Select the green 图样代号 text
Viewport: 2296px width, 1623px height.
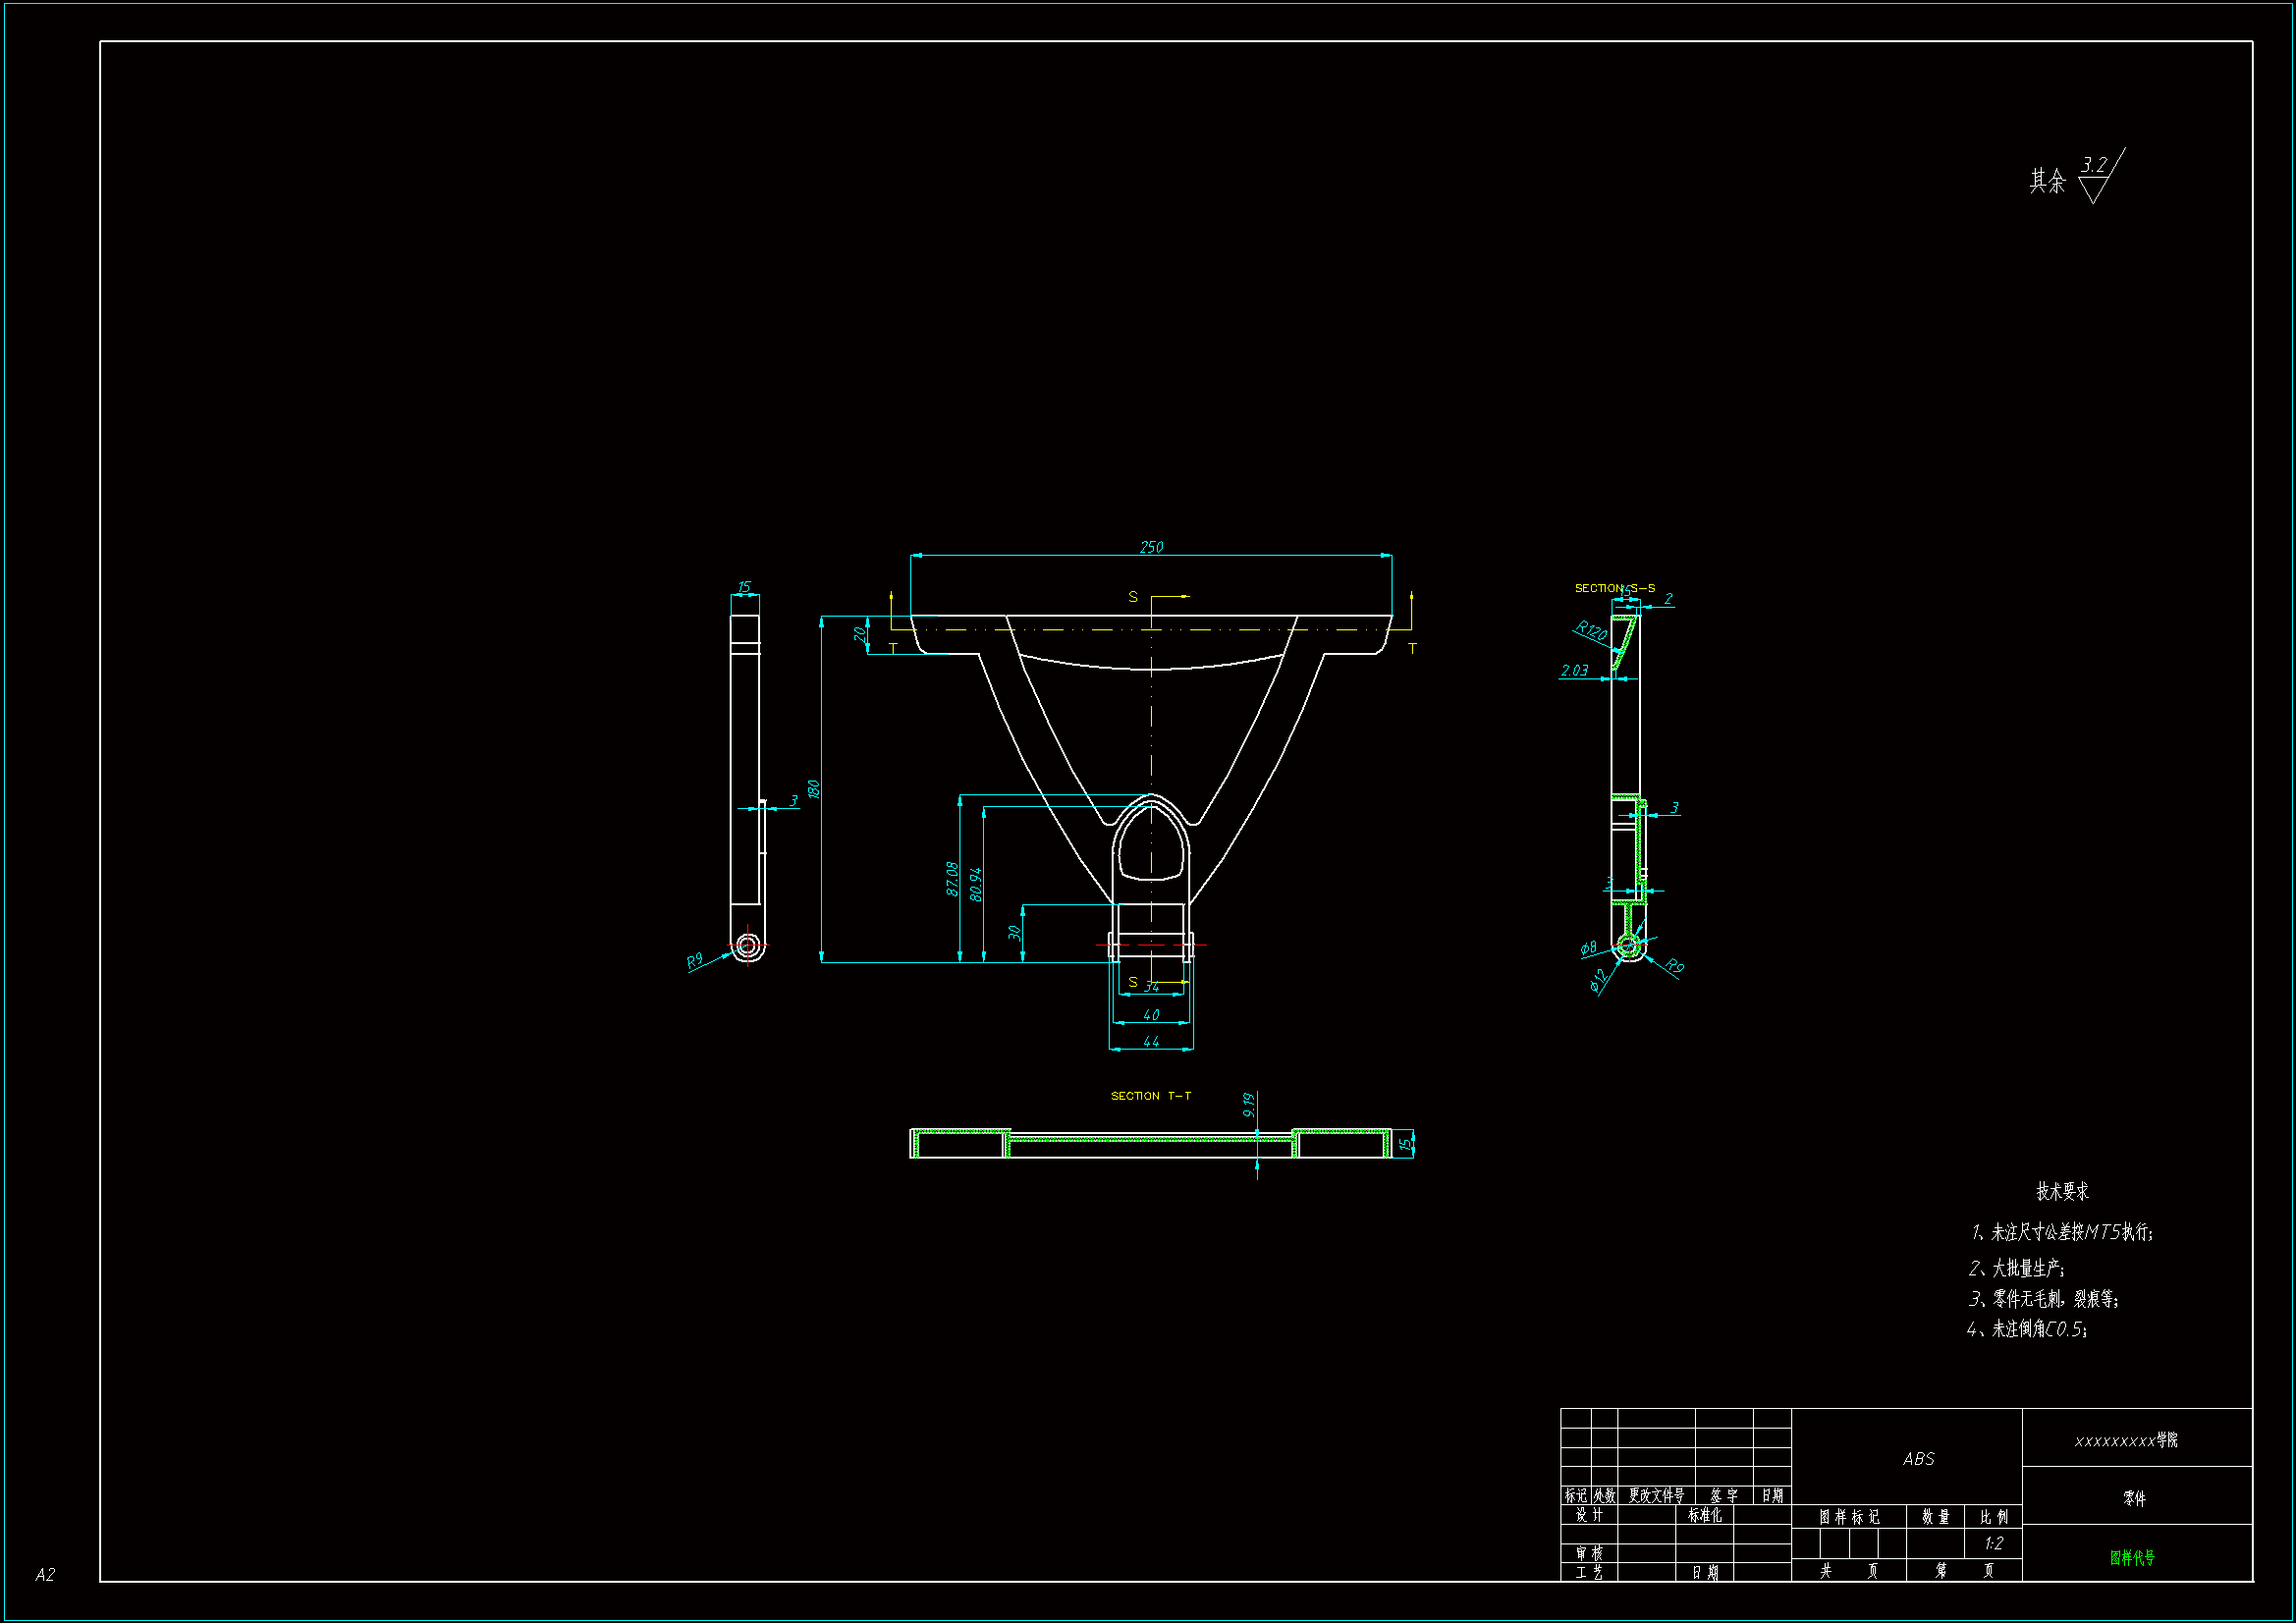point(2132,1558)
